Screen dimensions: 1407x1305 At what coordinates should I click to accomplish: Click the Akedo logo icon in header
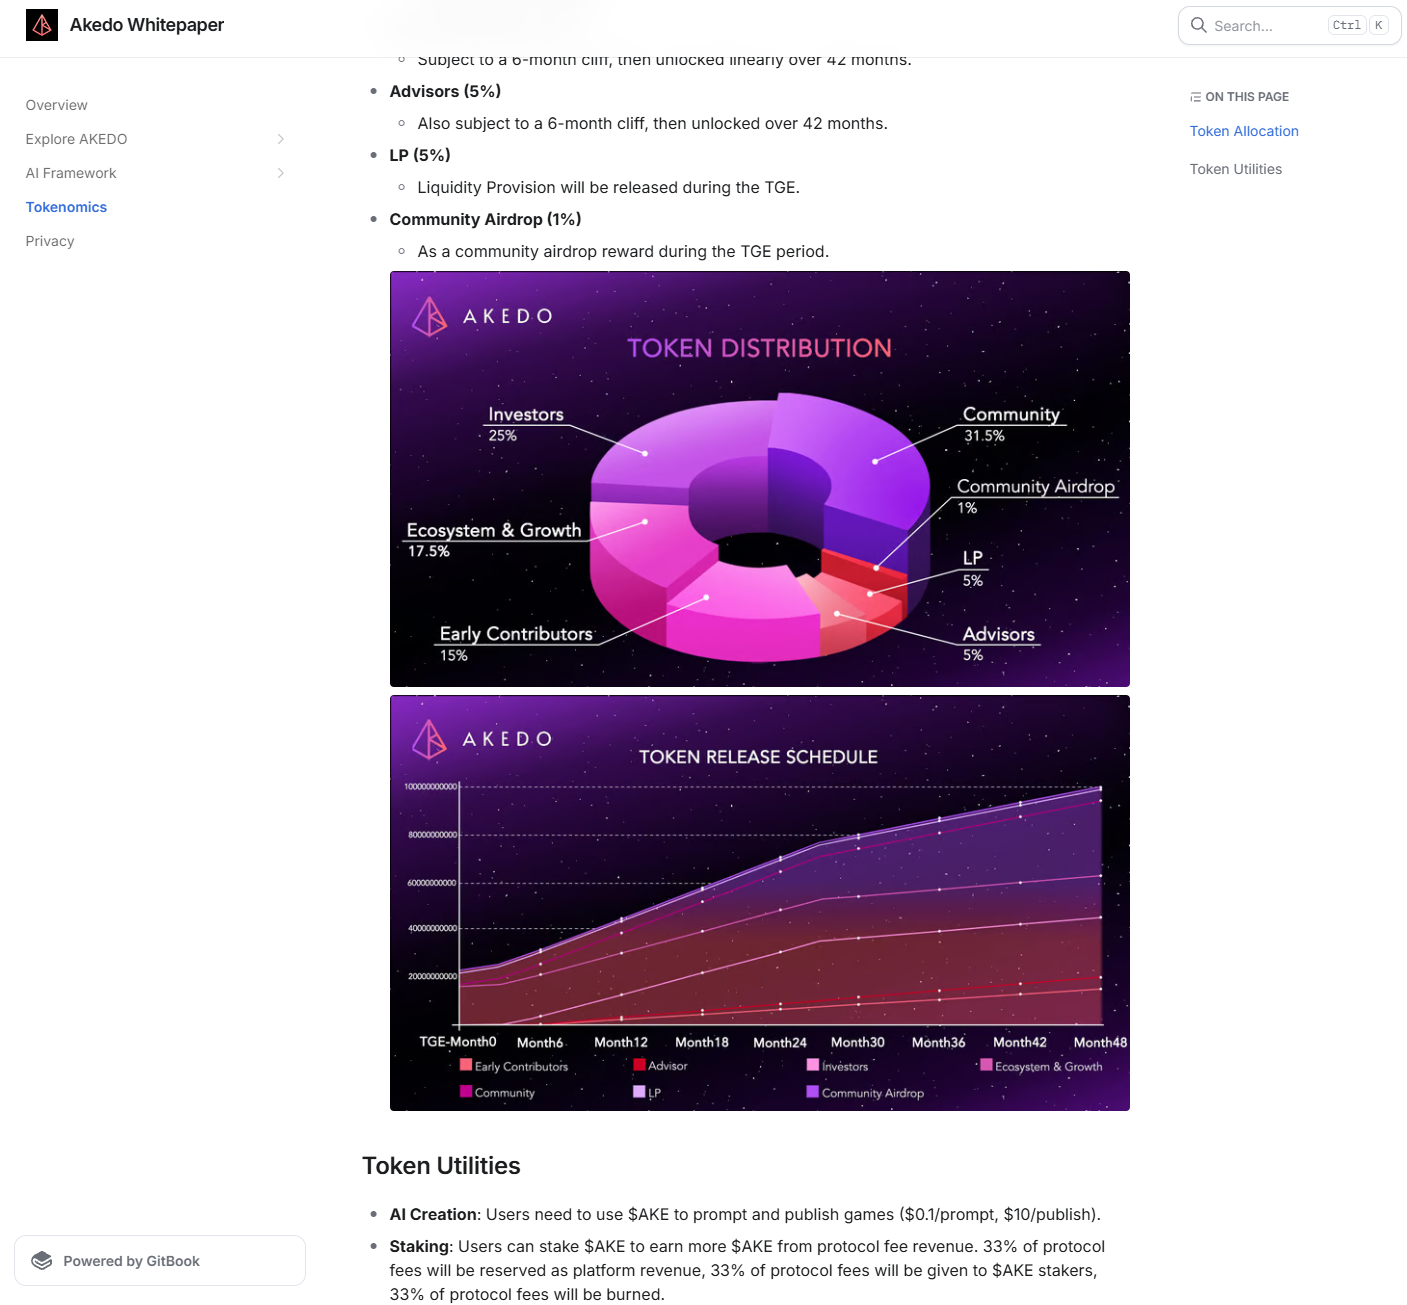coord(42,25)
